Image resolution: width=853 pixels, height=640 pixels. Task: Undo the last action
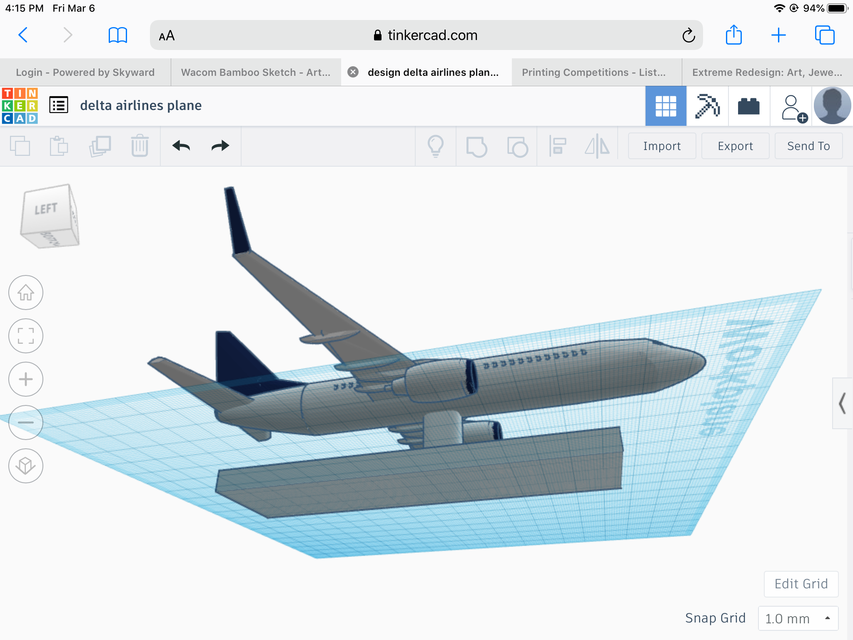click(x=180, y=146)
